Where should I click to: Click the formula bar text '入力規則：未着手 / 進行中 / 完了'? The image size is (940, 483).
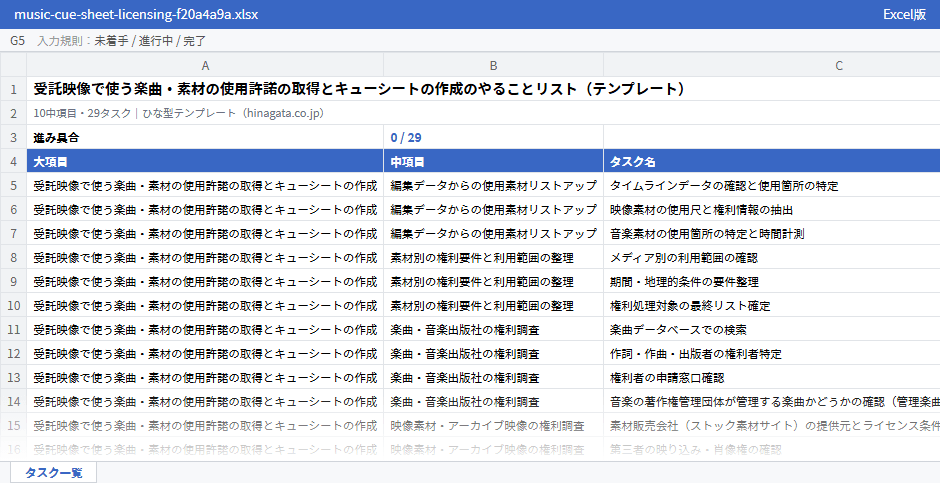(122, 41)
